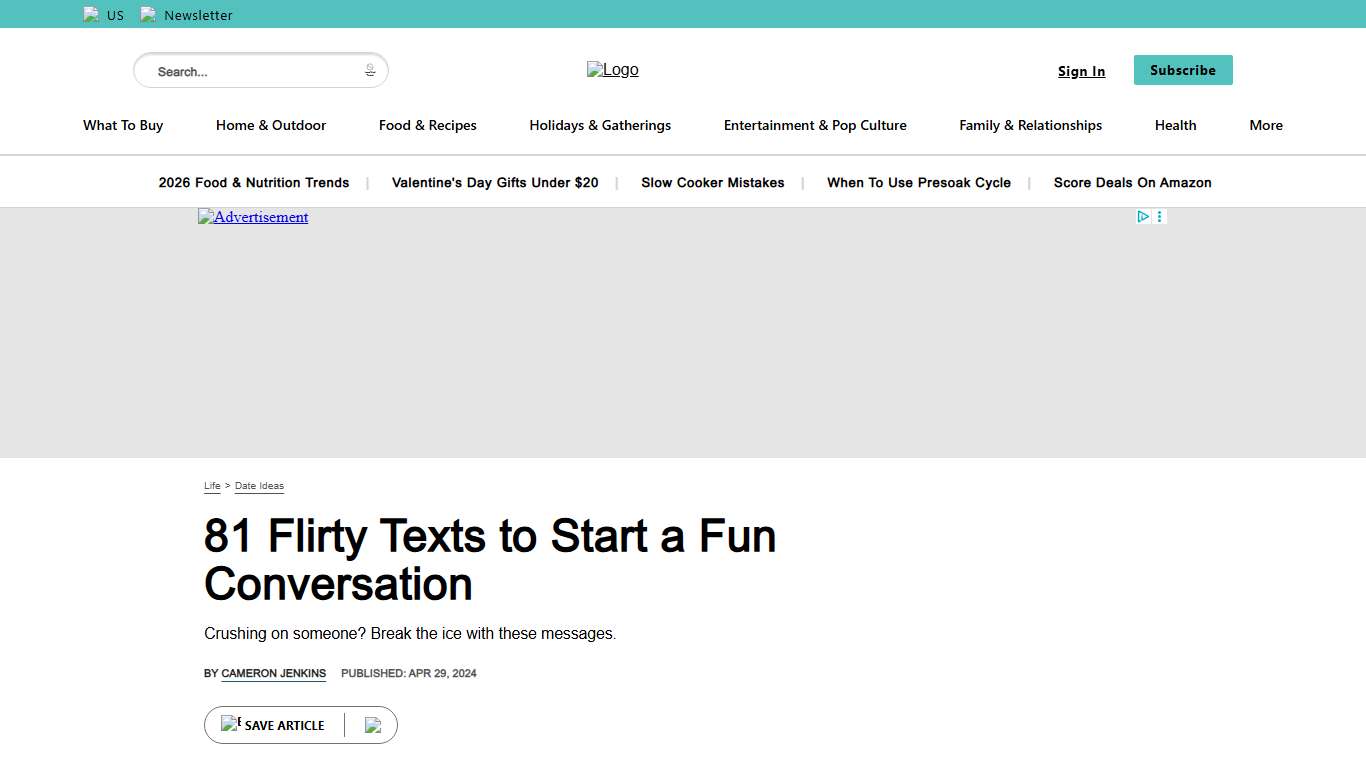Open the Sign In link
The width and height of the screenshot is (1366, 768).
tap(1081, 71)
